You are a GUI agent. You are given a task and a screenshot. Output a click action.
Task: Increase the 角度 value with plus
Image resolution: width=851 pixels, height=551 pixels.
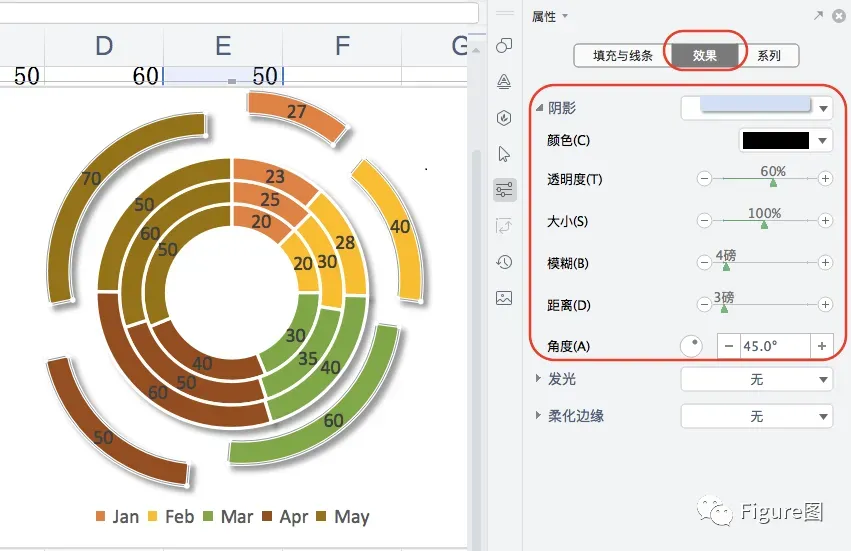coord(821,346)
